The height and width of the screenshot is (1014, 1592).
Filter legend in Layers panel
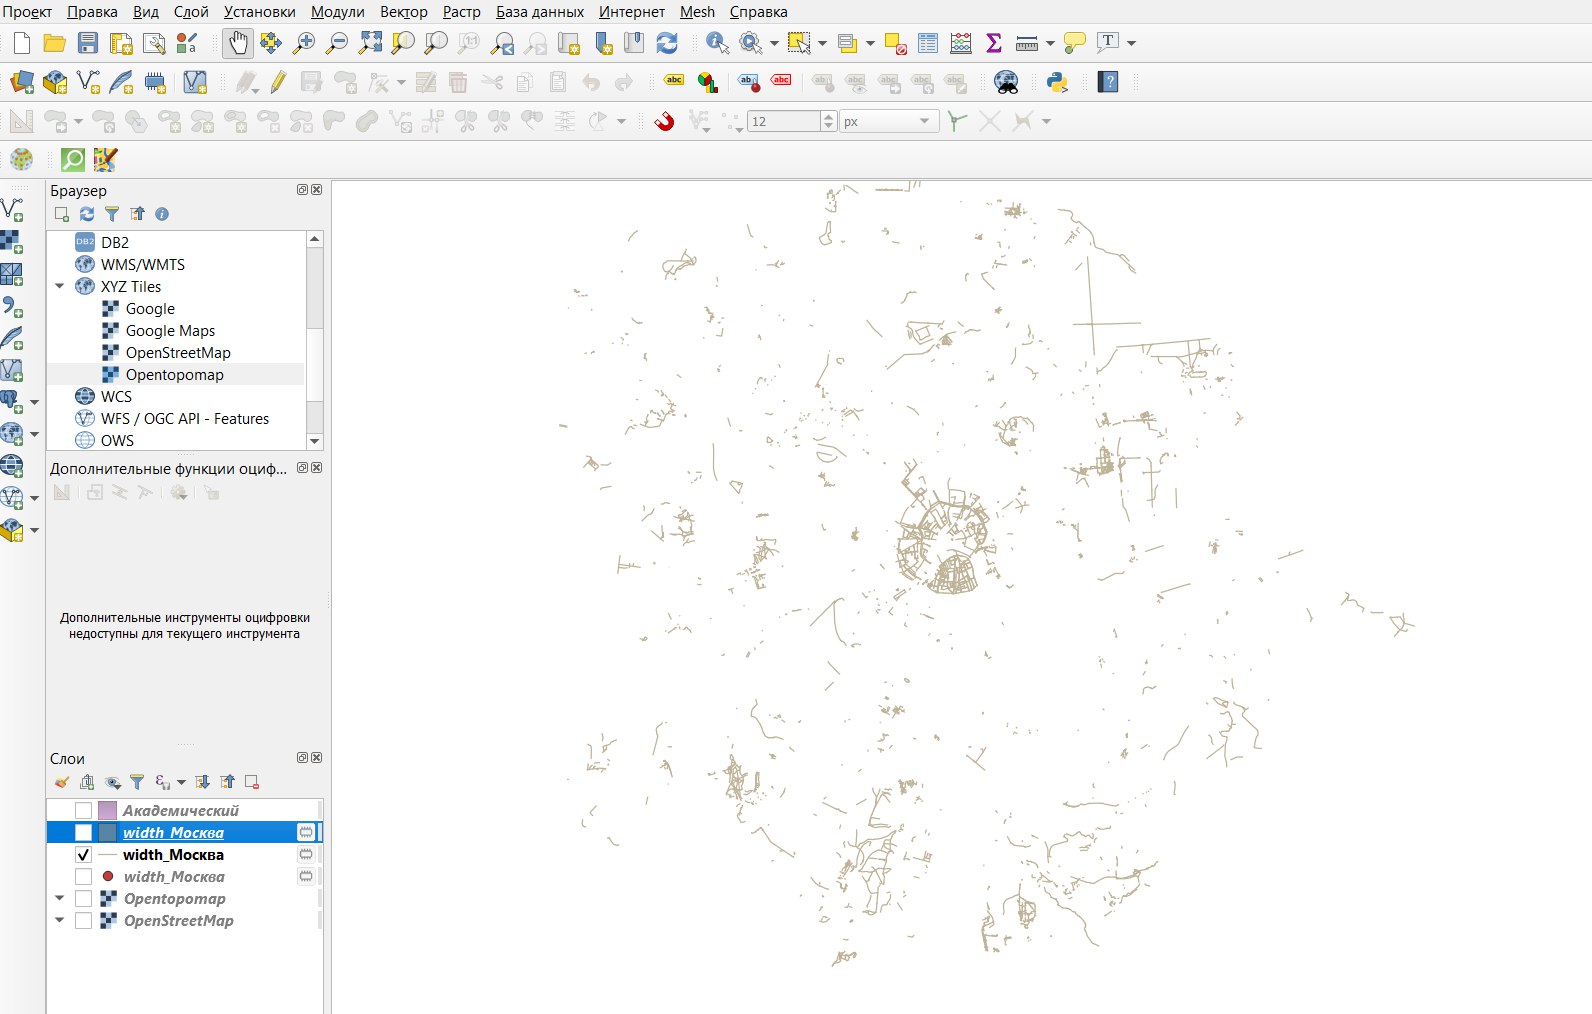[x=137, y=782]
